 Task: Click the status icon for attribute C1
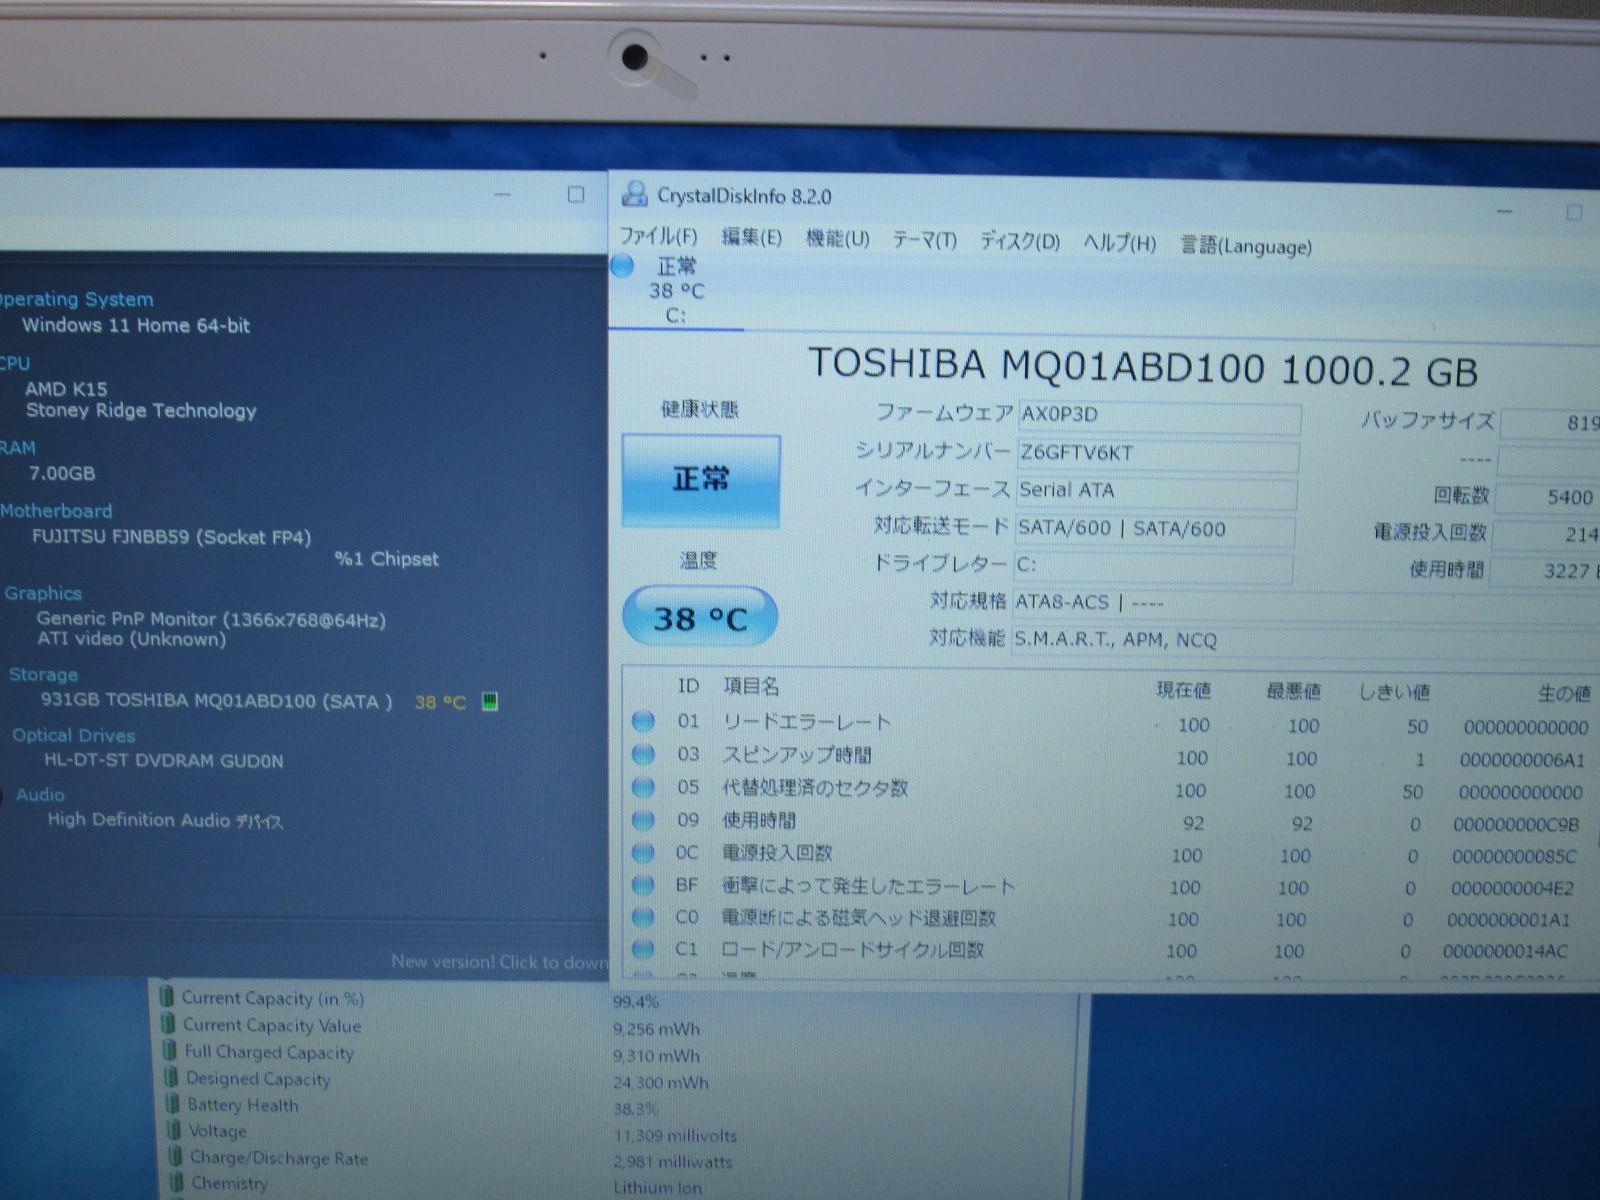[x=643, y=949]
